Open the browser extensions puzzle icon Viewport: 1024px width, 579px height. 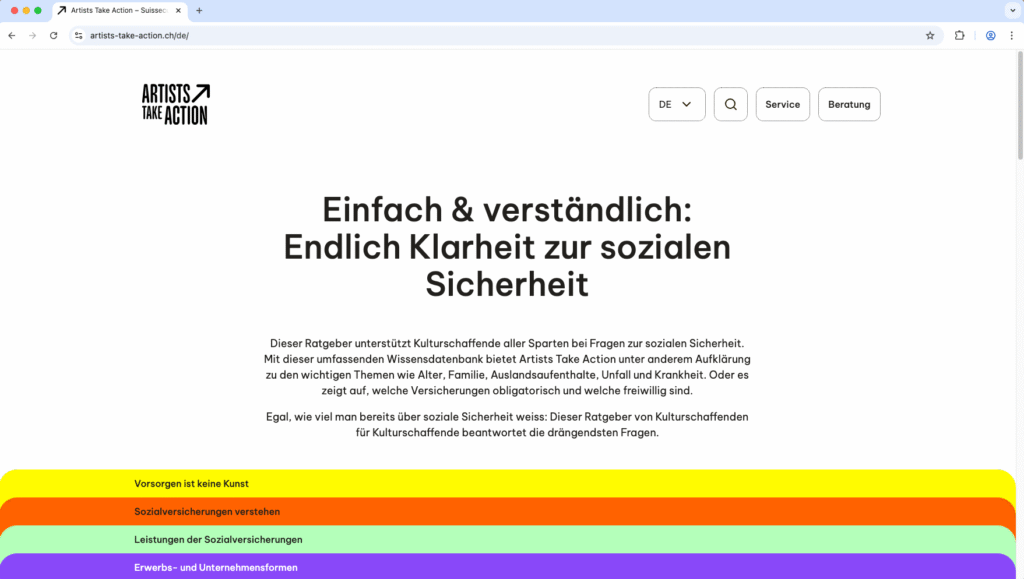[x=960, y=35]
